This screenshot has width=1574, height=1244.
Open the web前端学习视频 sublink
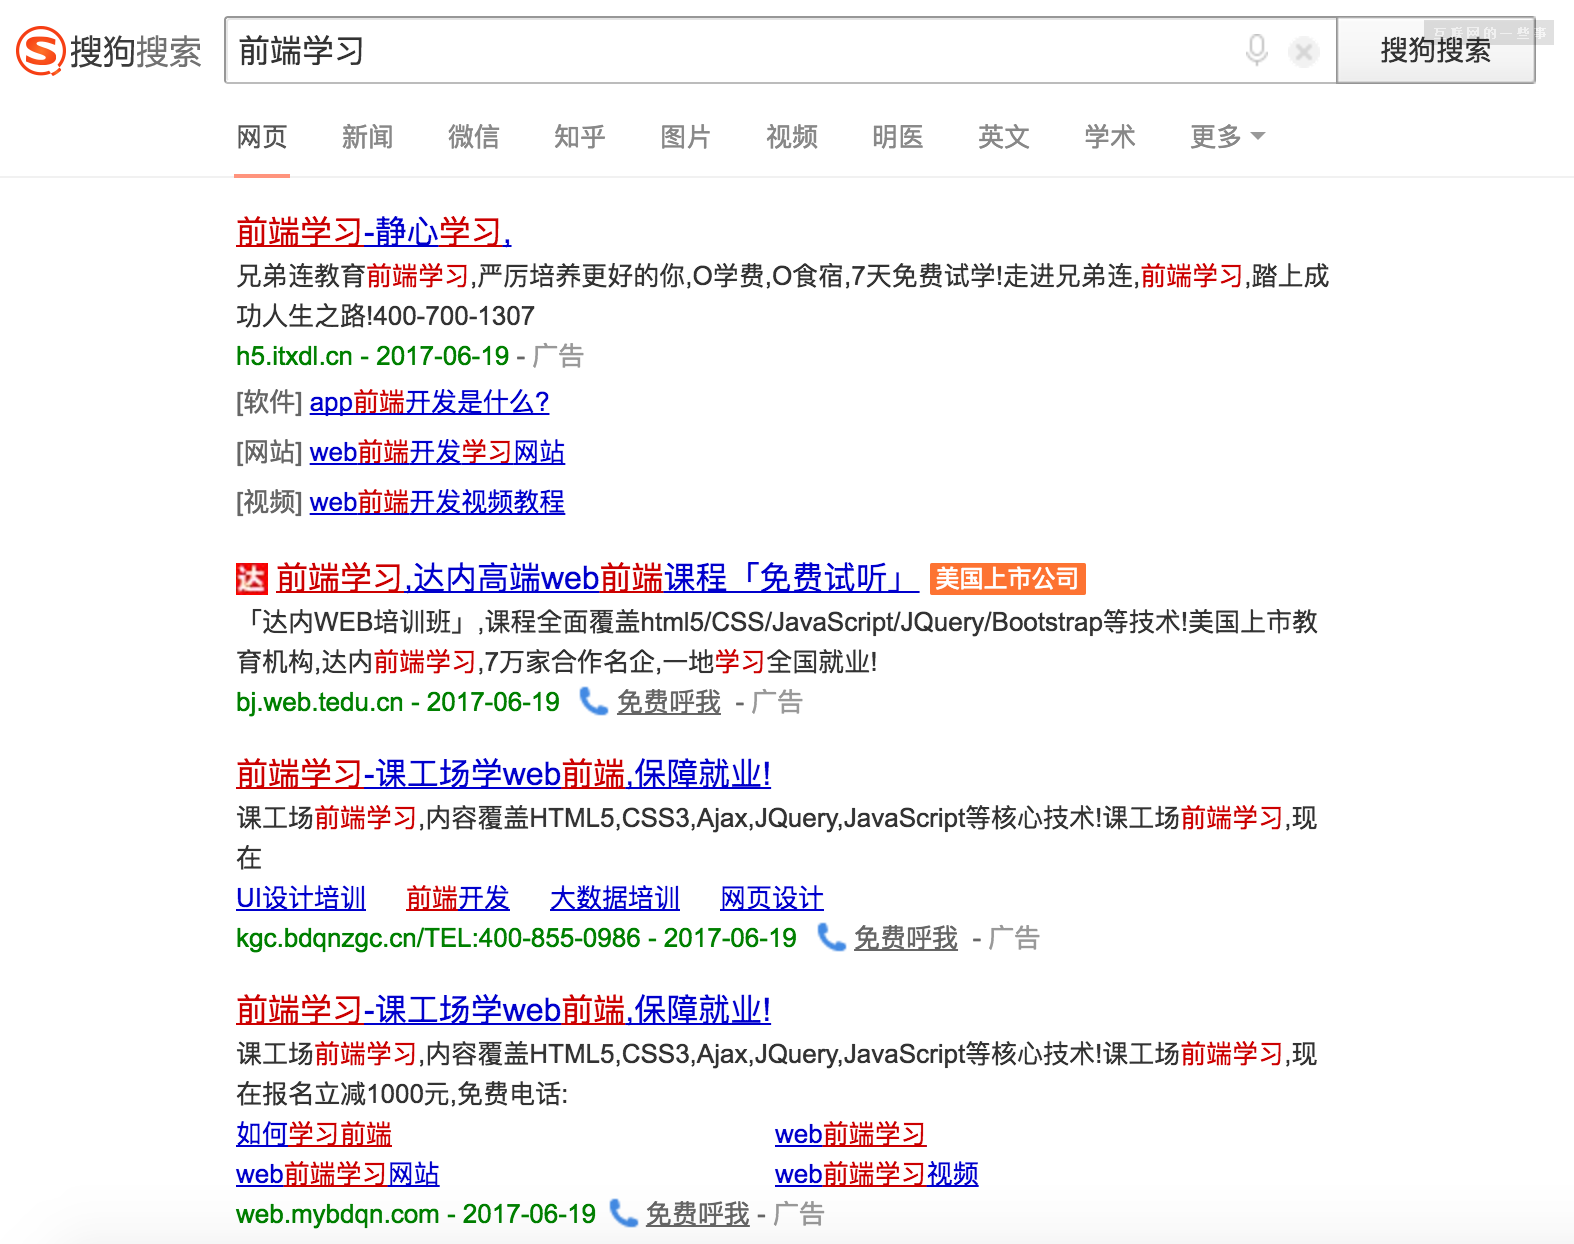pyautogui.click(x=877, y=1174)
